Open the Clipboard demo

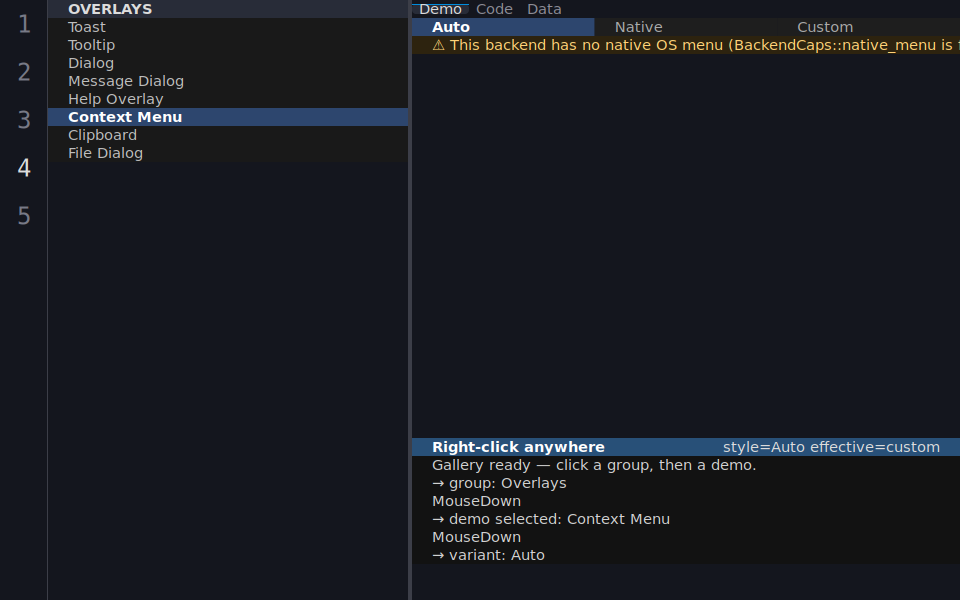228,135
